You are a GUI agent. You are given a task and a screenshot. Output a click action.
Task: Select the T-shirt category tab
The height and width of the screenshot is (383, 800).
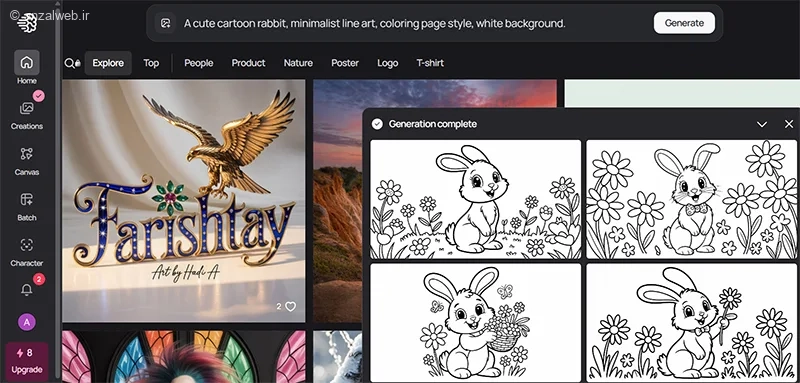tap(430, 63)
